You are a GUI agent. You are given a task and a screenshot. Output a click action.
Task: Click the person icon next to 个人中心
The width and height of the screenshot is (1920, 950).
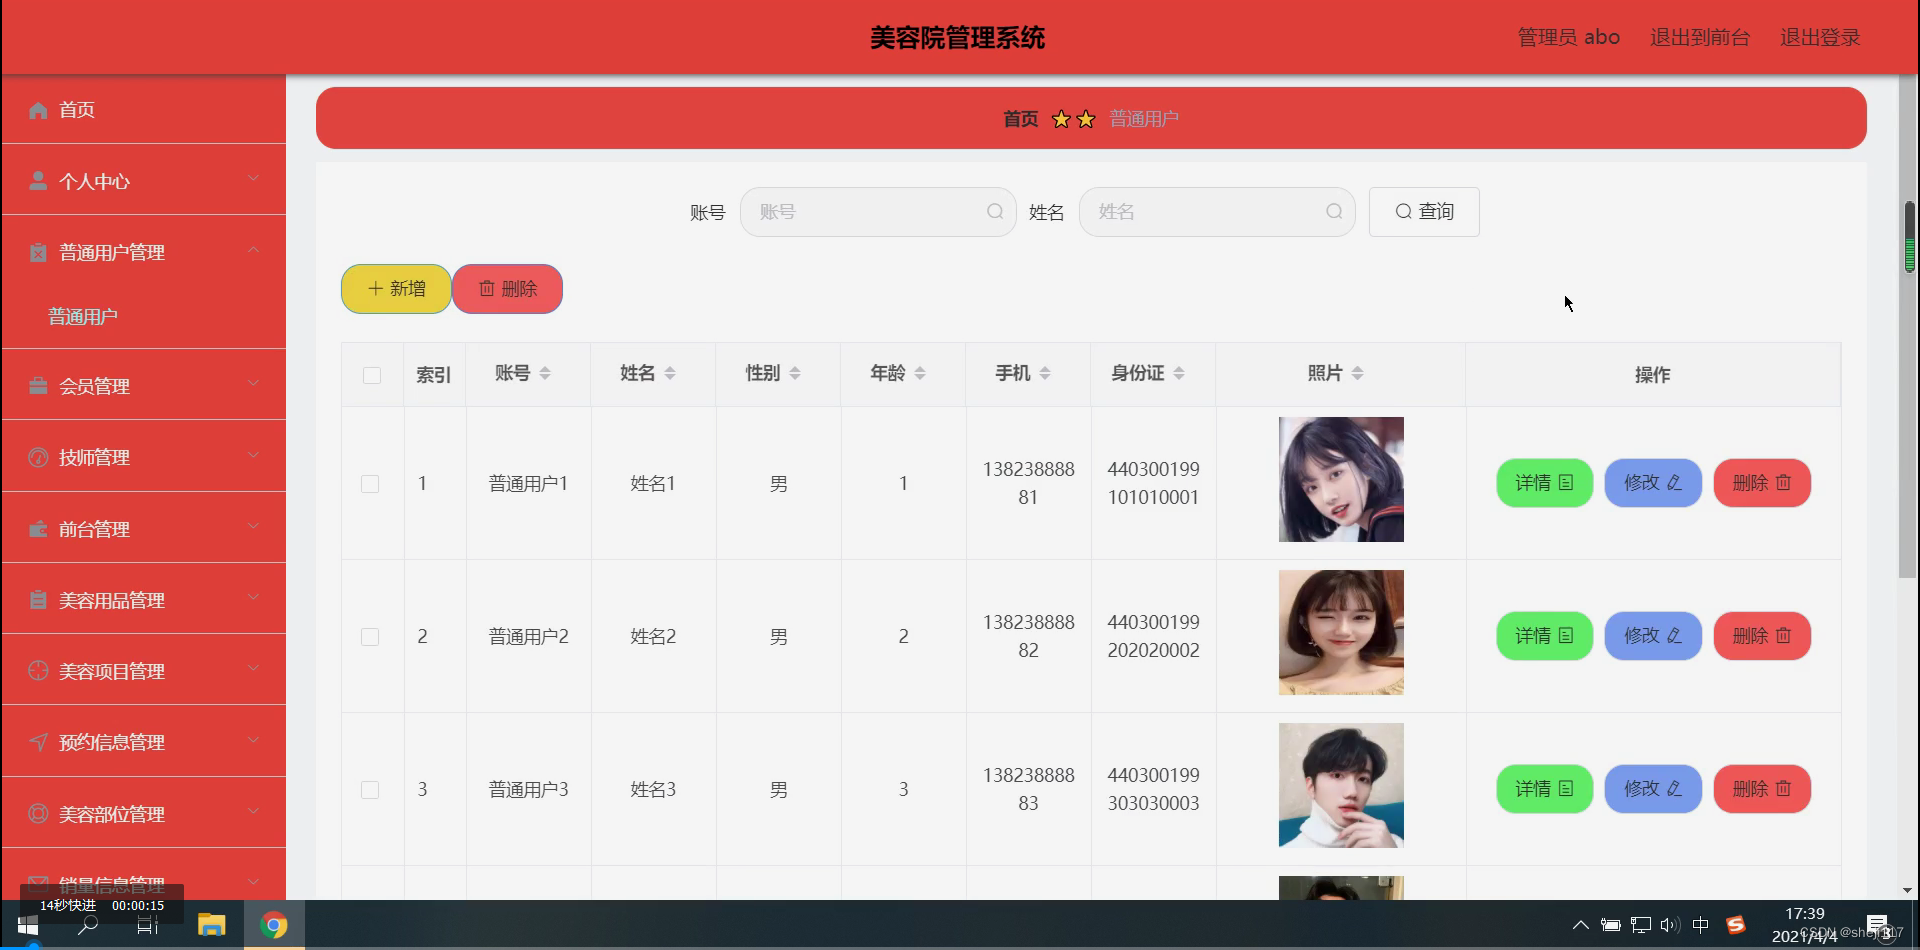(x=38, y=180)
